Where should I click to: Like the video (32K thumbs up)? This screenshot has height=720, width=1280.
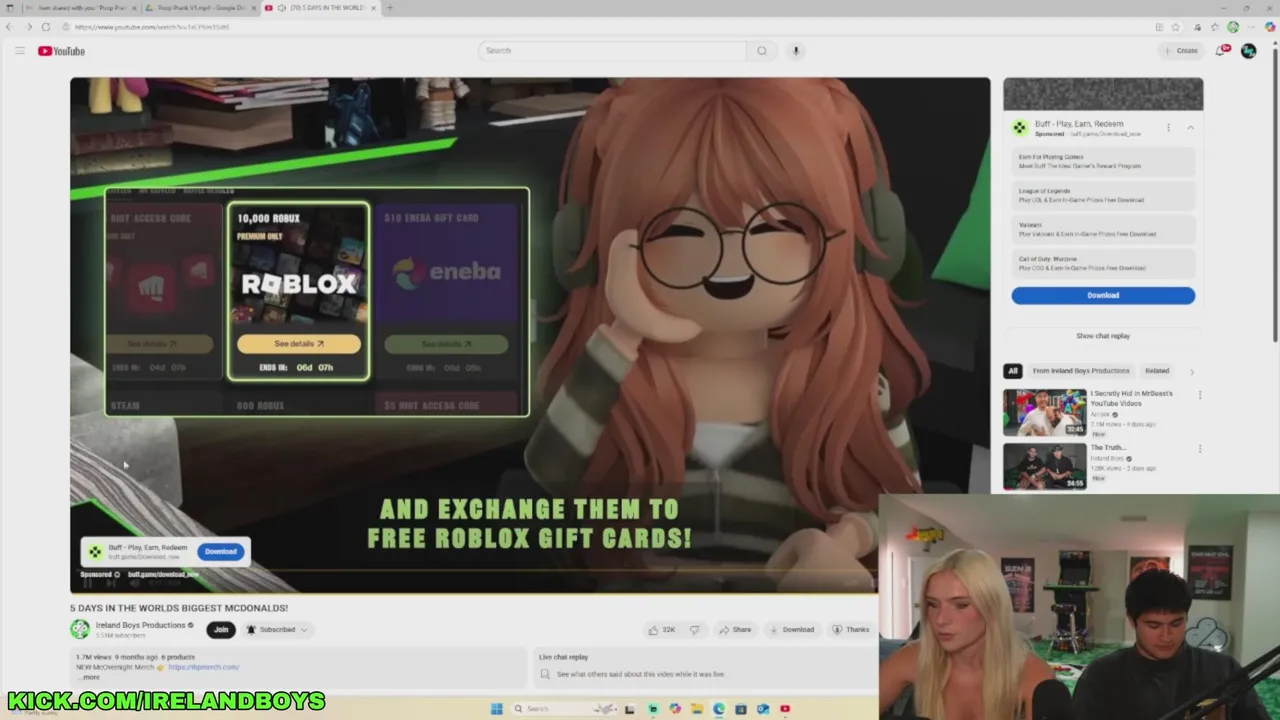(662, 629)
